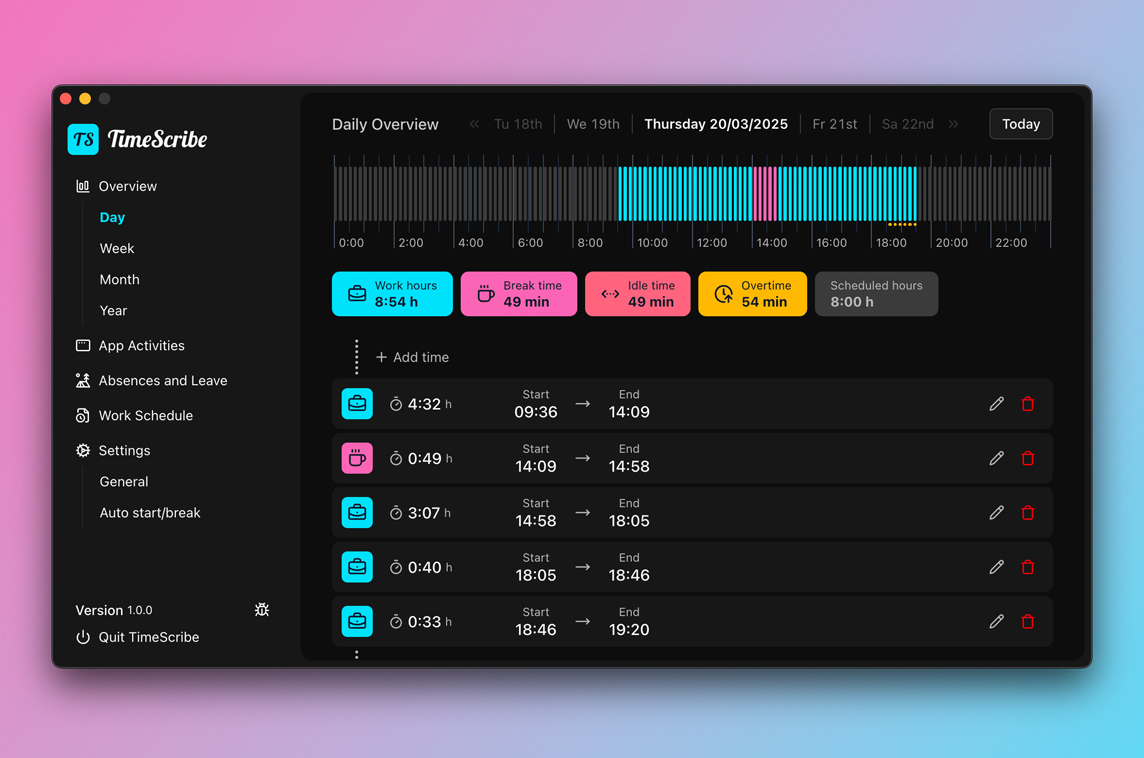Open General settings

click(123, 482)
